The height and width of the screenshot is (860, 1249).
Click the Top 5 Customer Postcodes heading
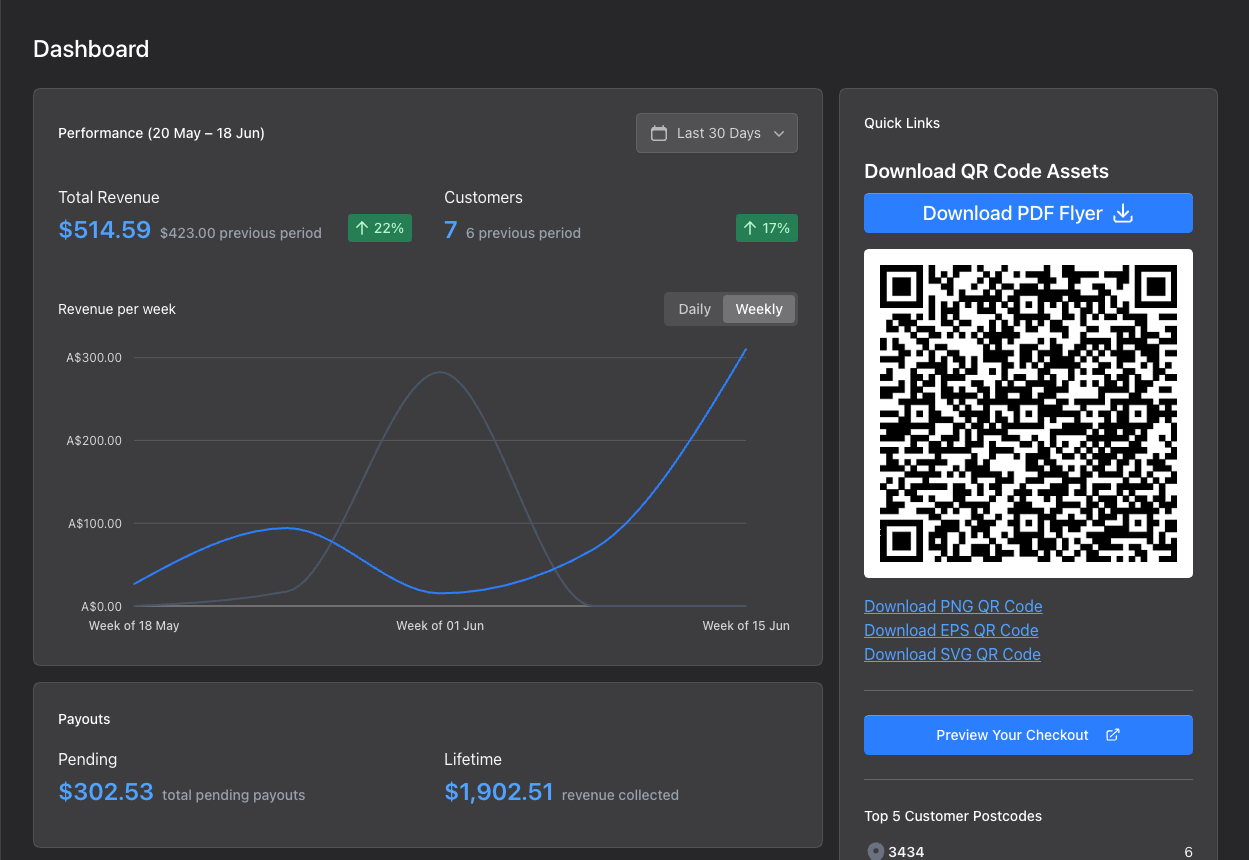pyautogui.click(x=953, y=816)
